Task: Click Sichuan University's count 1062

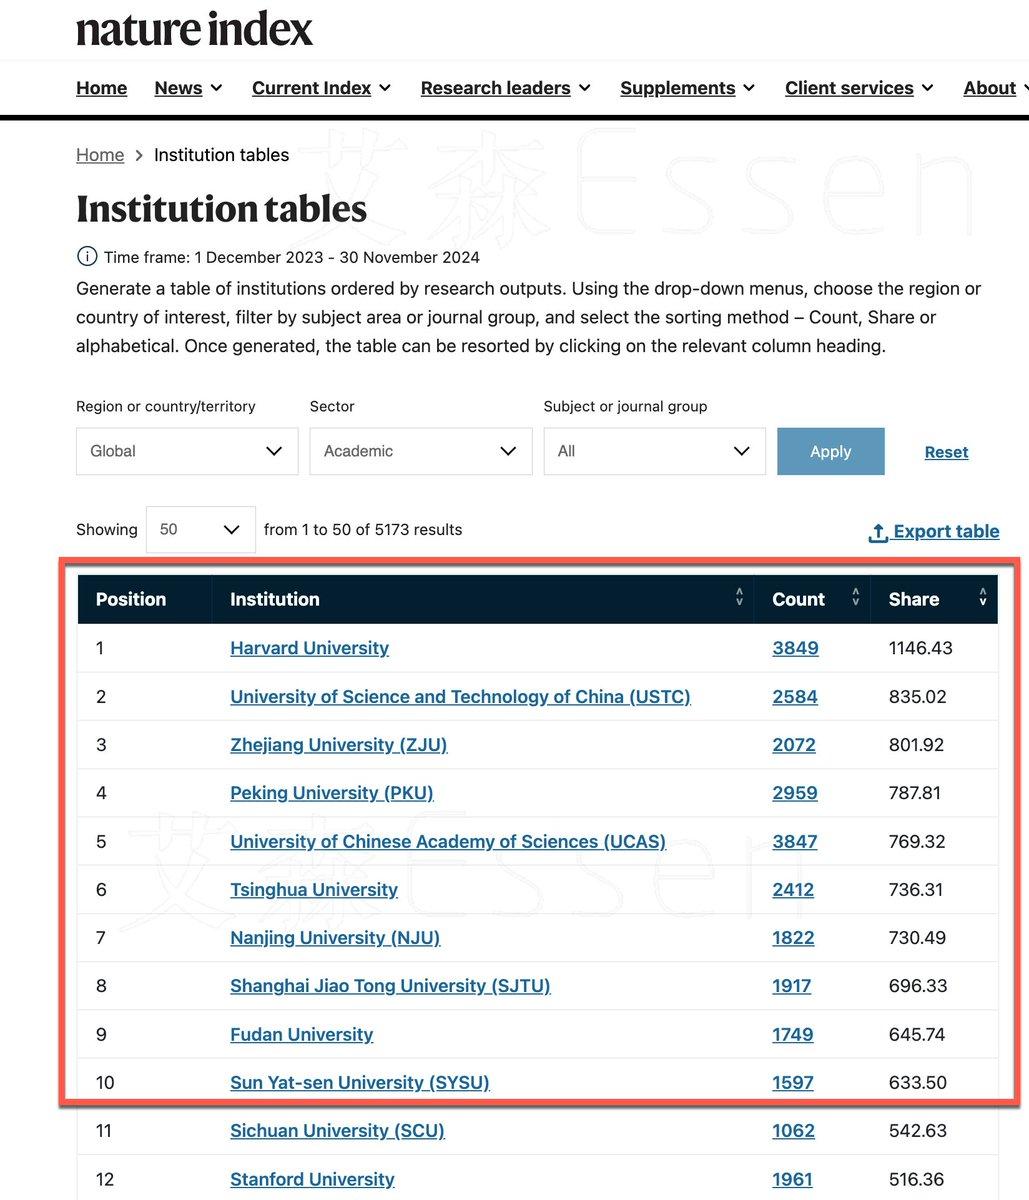Action: (x=793, y=1130)
